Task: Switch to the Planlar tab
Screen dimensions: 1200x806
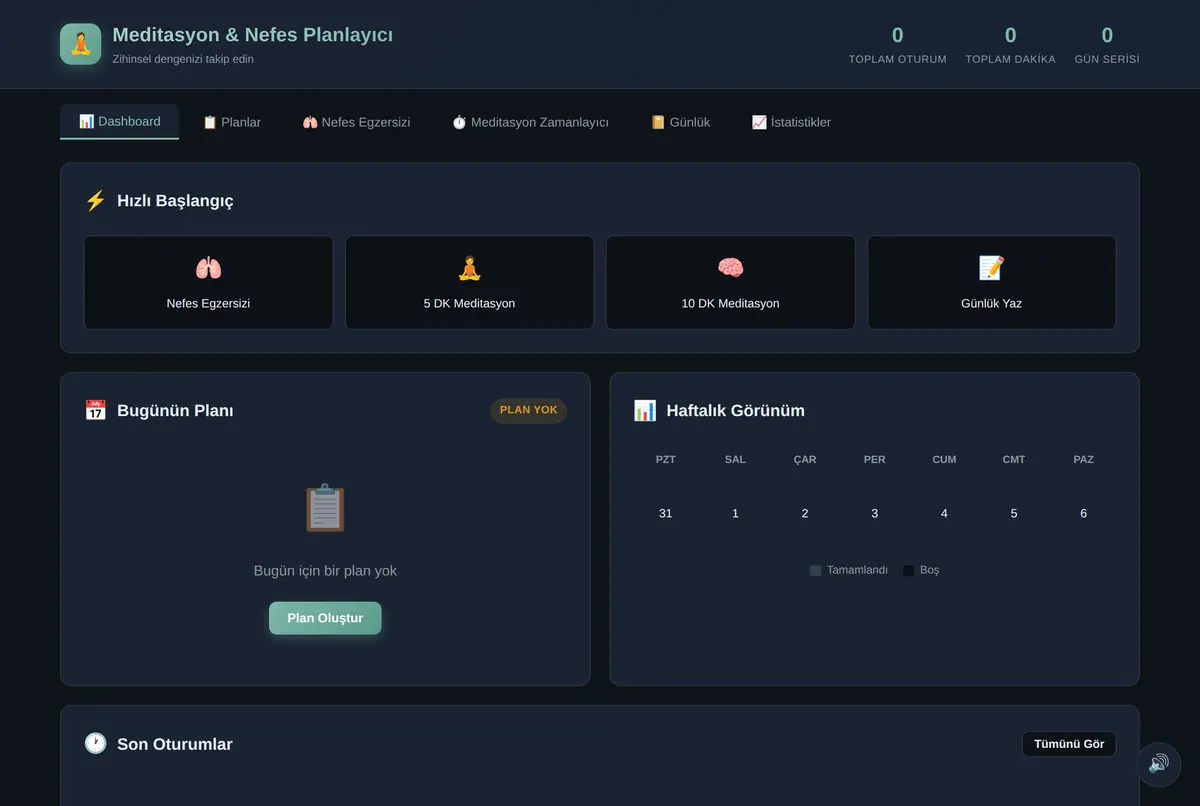Action: 231,122
